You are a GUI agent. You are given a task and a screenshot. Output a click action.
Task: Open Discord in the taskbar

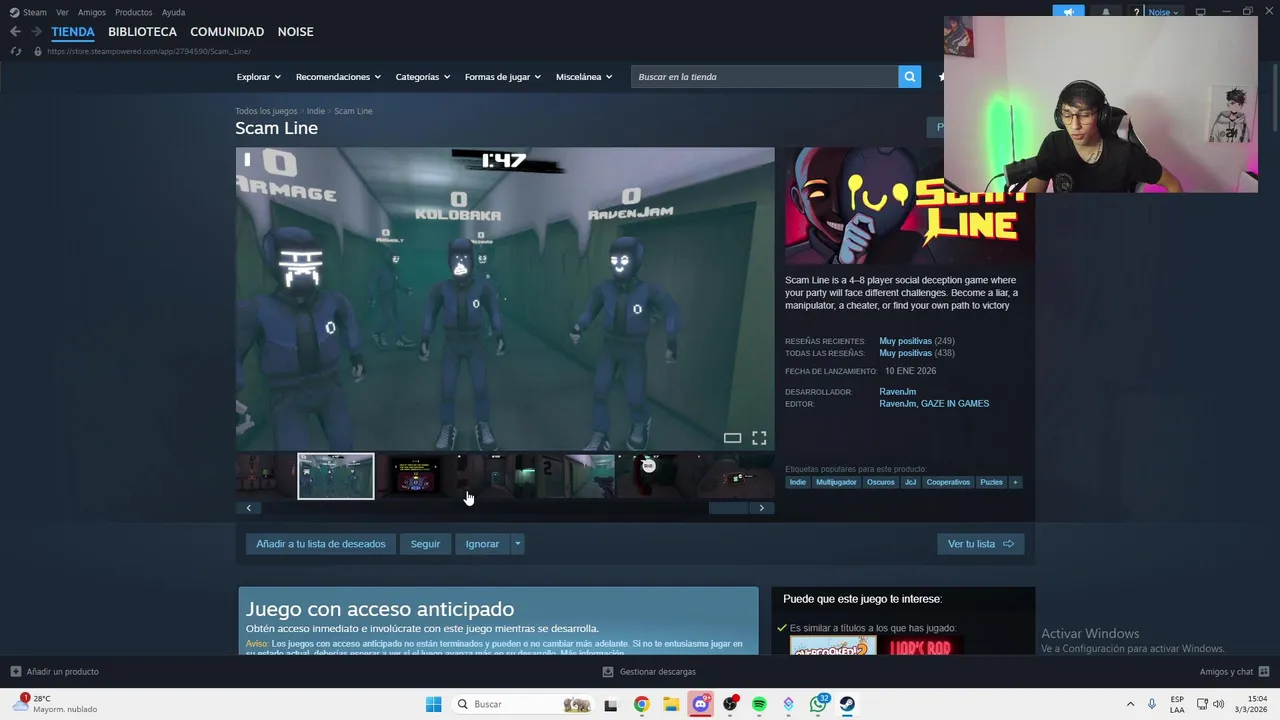tap(700, 704)
